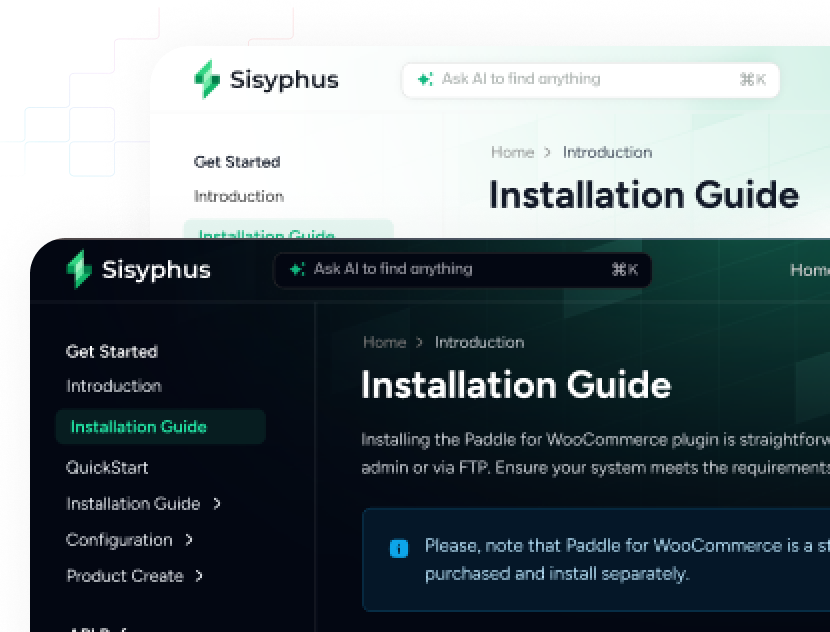Screen dimensions: 830x632
Task: Click the Sisyphus wordmark in dark window
Action: [x=156, y=270]
